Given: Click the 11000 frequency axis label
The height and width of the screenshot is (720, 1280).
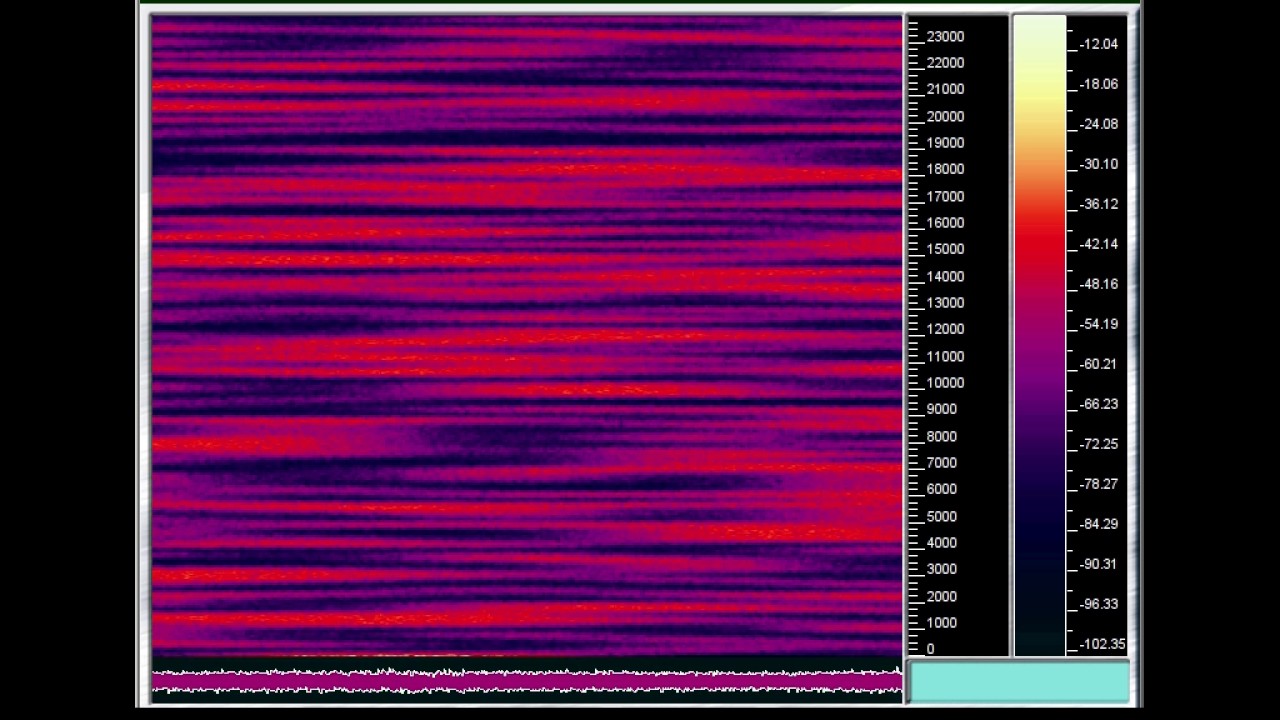Looking at the screenshot, I should pyautogui.click(x=945, y=357).
